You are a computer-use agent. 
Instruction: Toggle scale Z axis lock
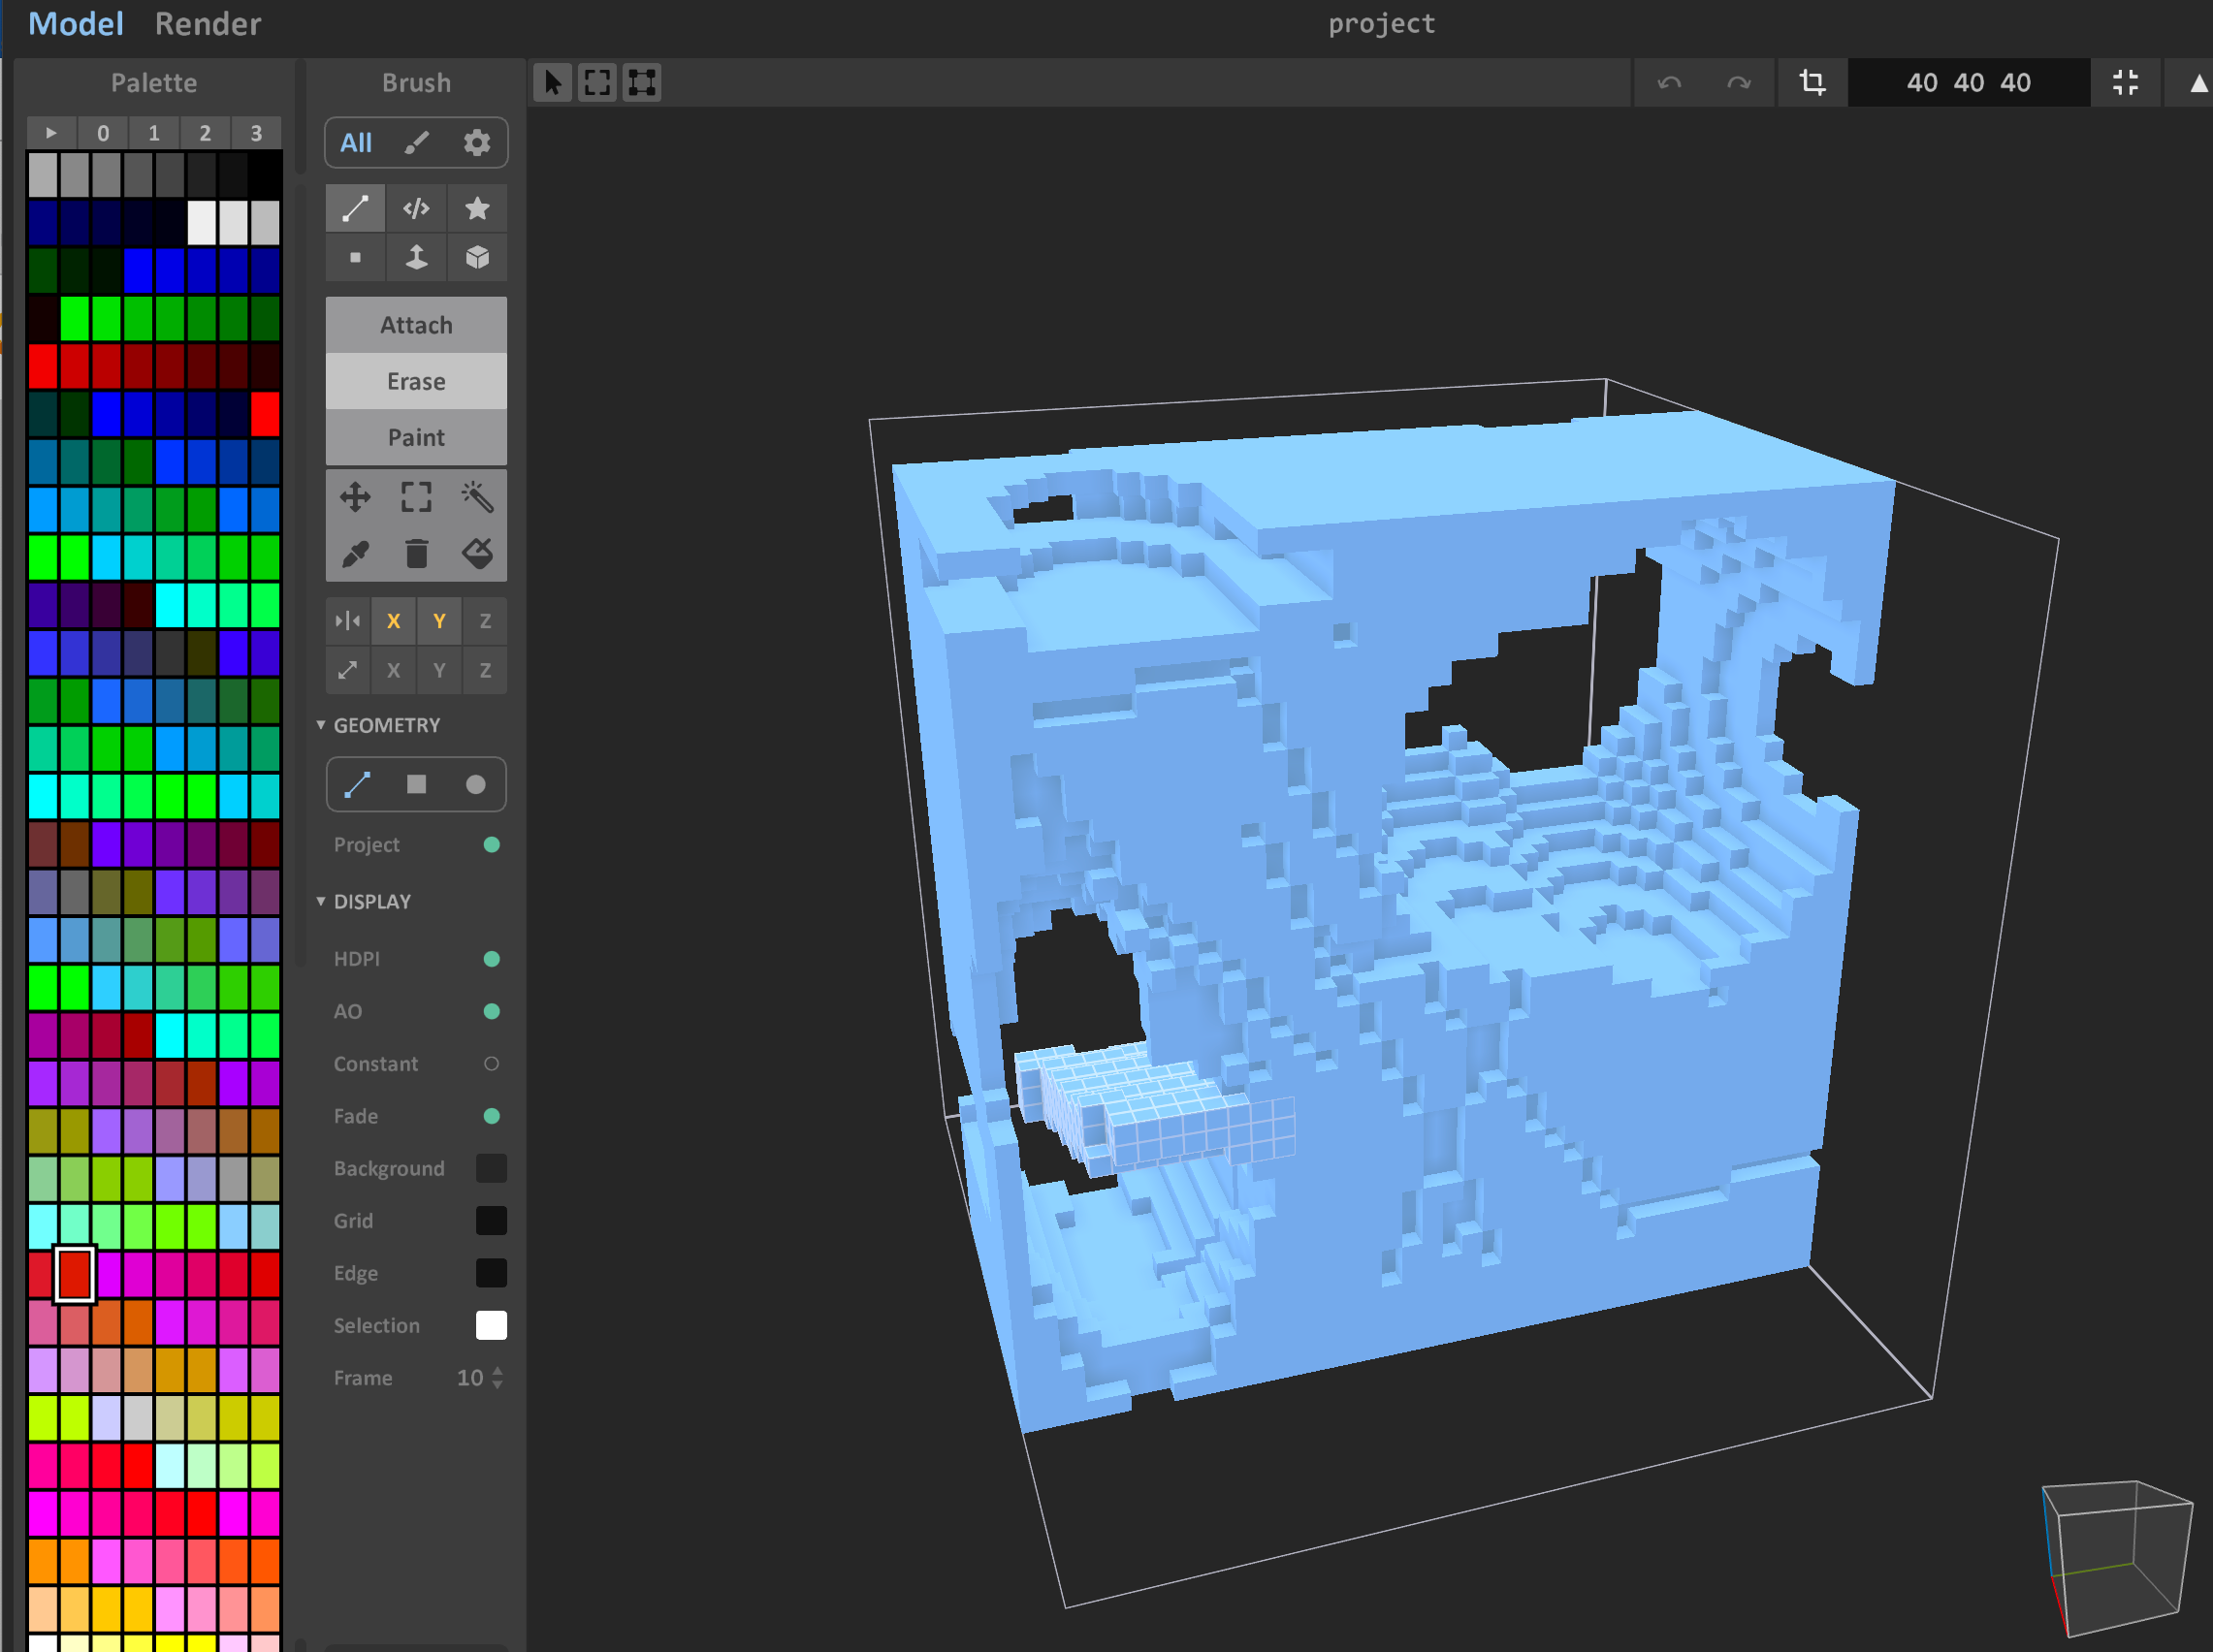tap(485, 670)
